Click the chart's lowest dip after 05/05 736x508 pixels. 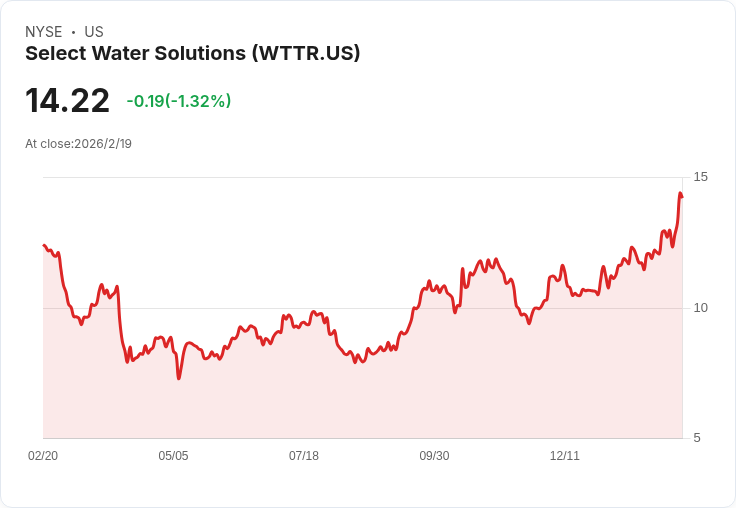[x=179, y=378]
